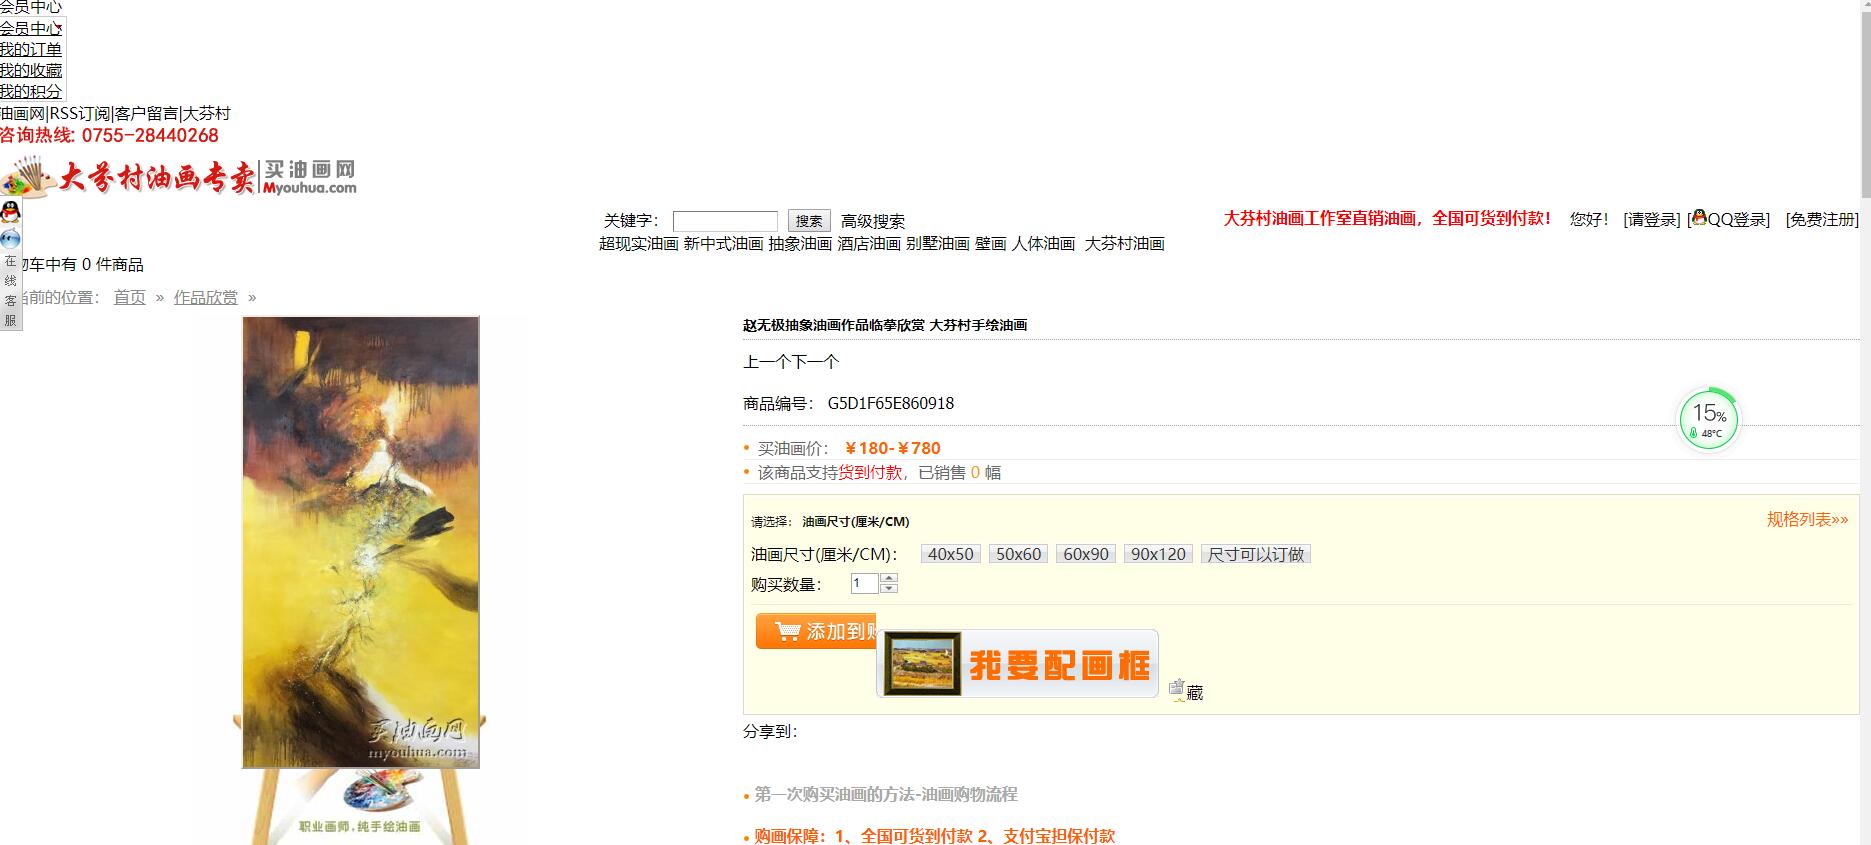Click the 会员中心 link with the red arrow
The image size is (1871, 845).
tap(31, 28)
